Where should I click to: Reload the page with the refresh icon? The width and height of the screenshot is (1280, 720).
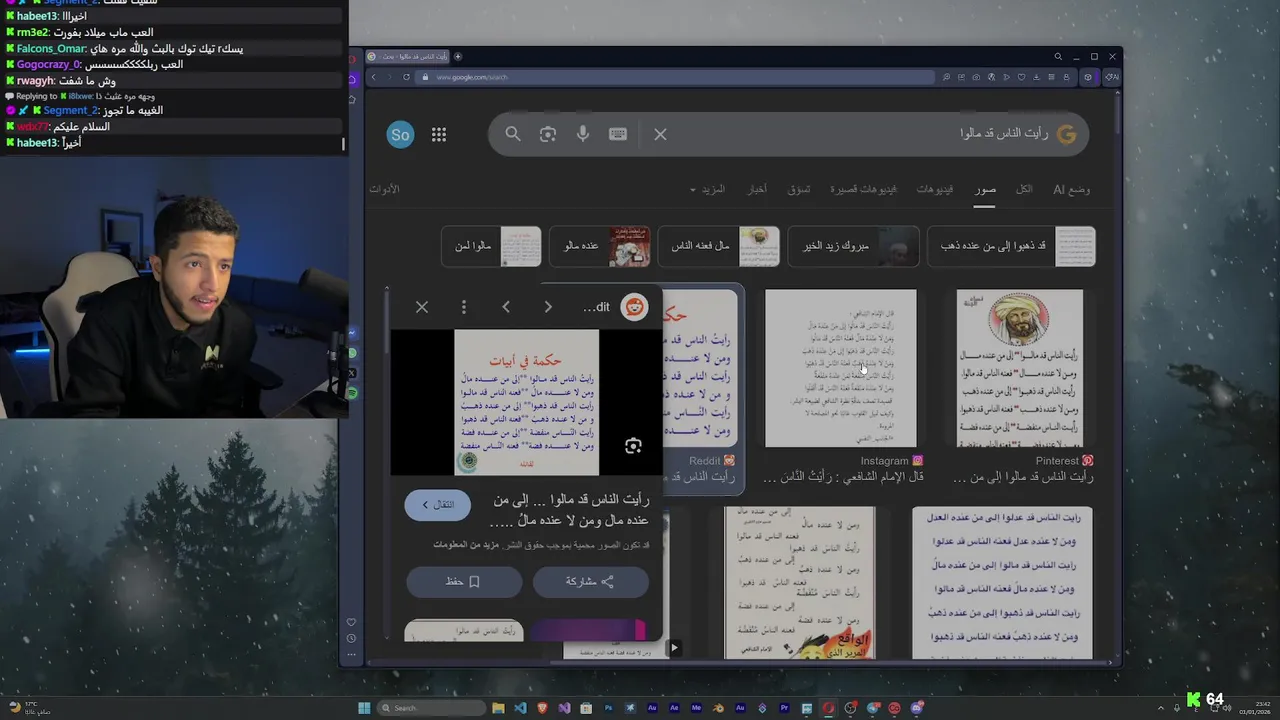(406, 77)
